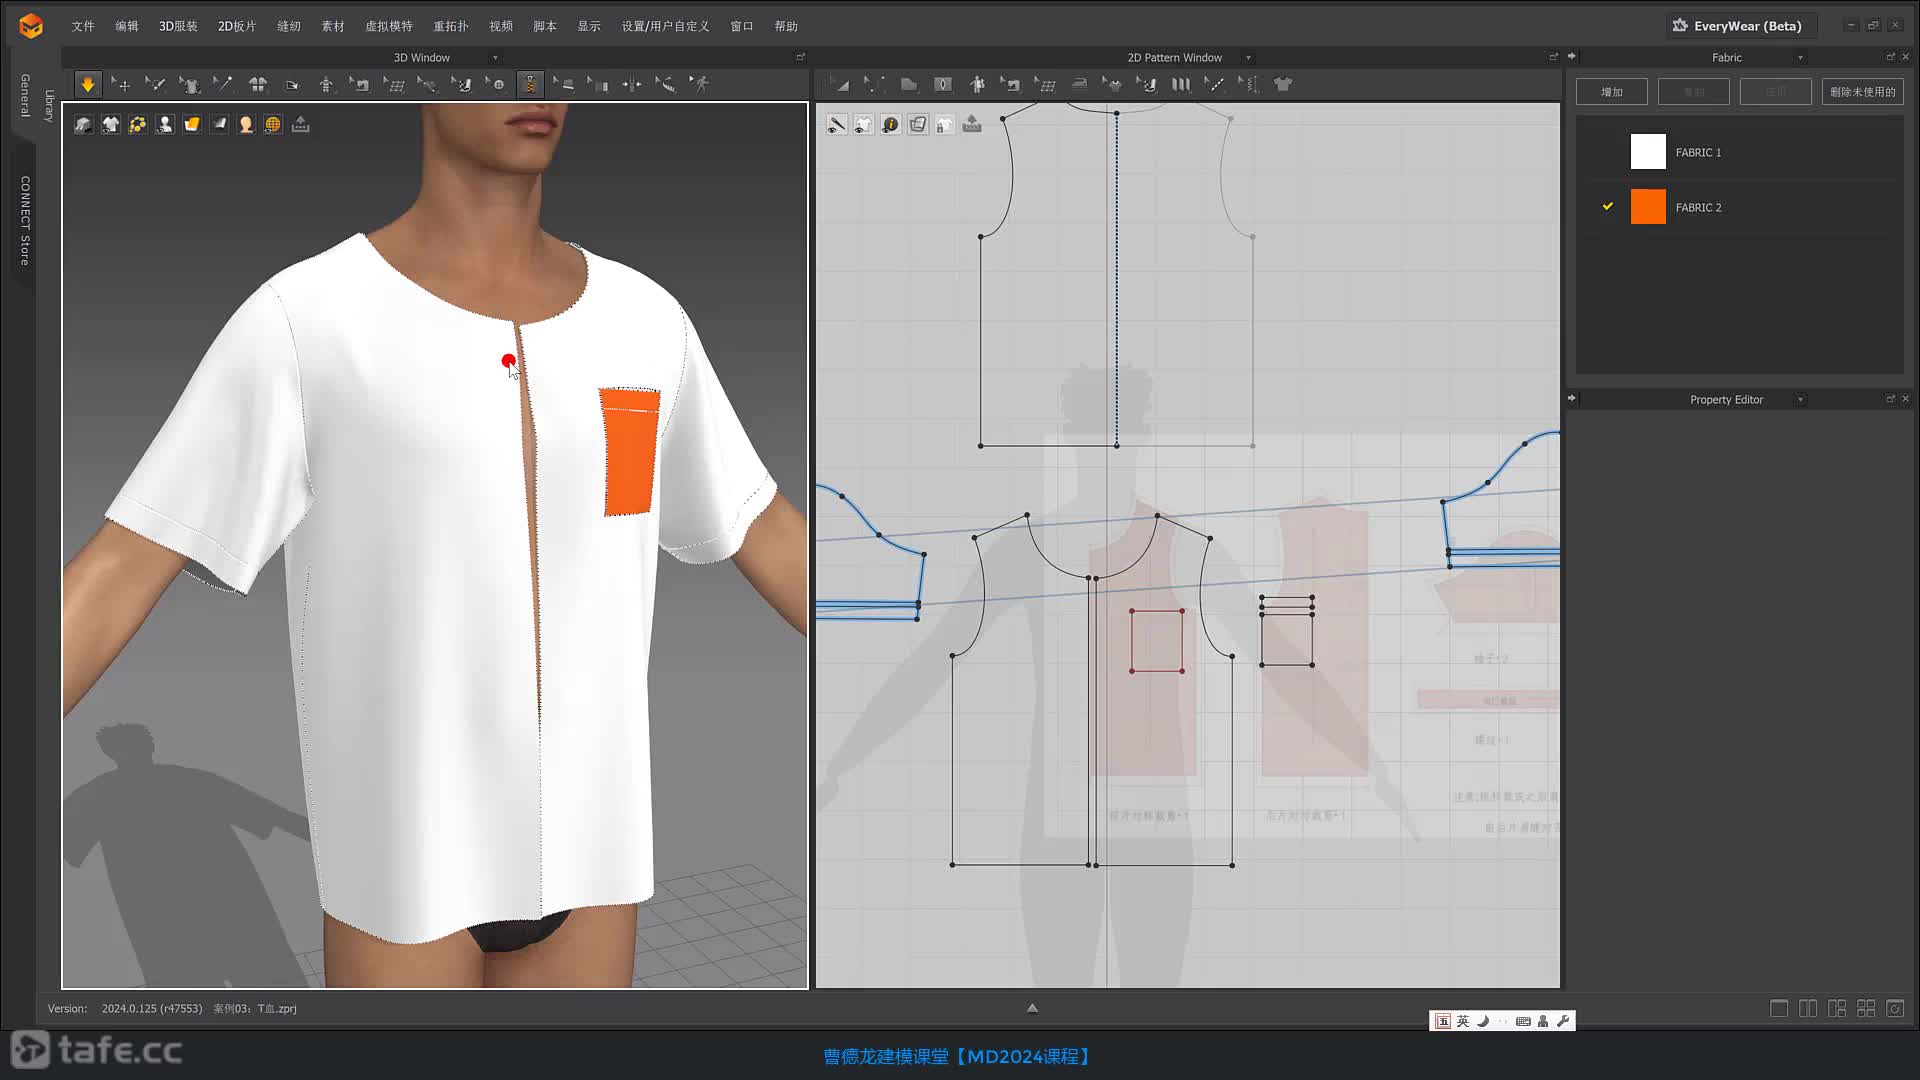Open the 3D服装 menu
This screenshot has width=1920, height=1080.
tap(178, 26)
